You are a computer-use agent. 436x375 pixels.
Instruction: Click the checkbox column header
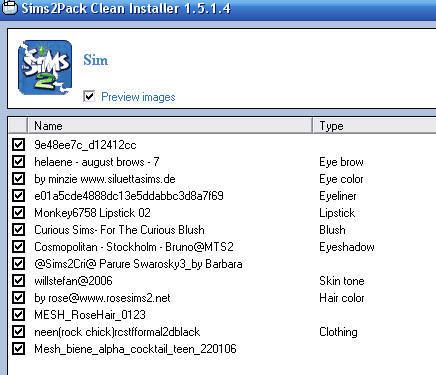click(x=18, y=126)
